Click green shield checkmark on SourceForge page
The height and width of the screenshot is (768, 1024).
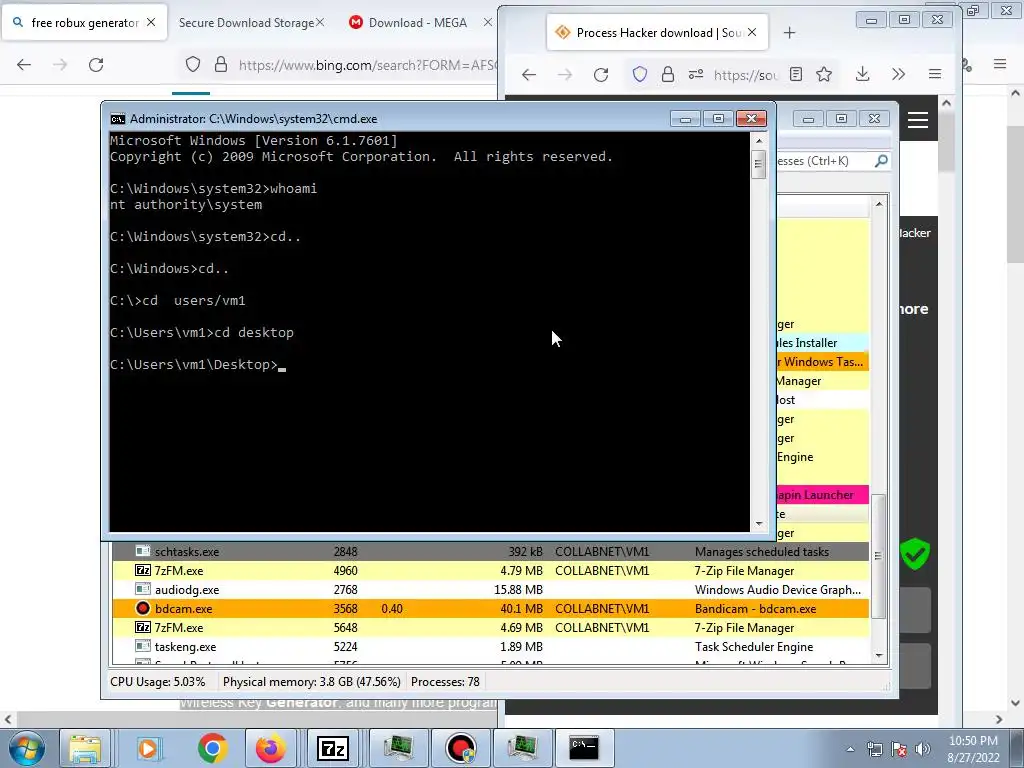coord(915,554)
